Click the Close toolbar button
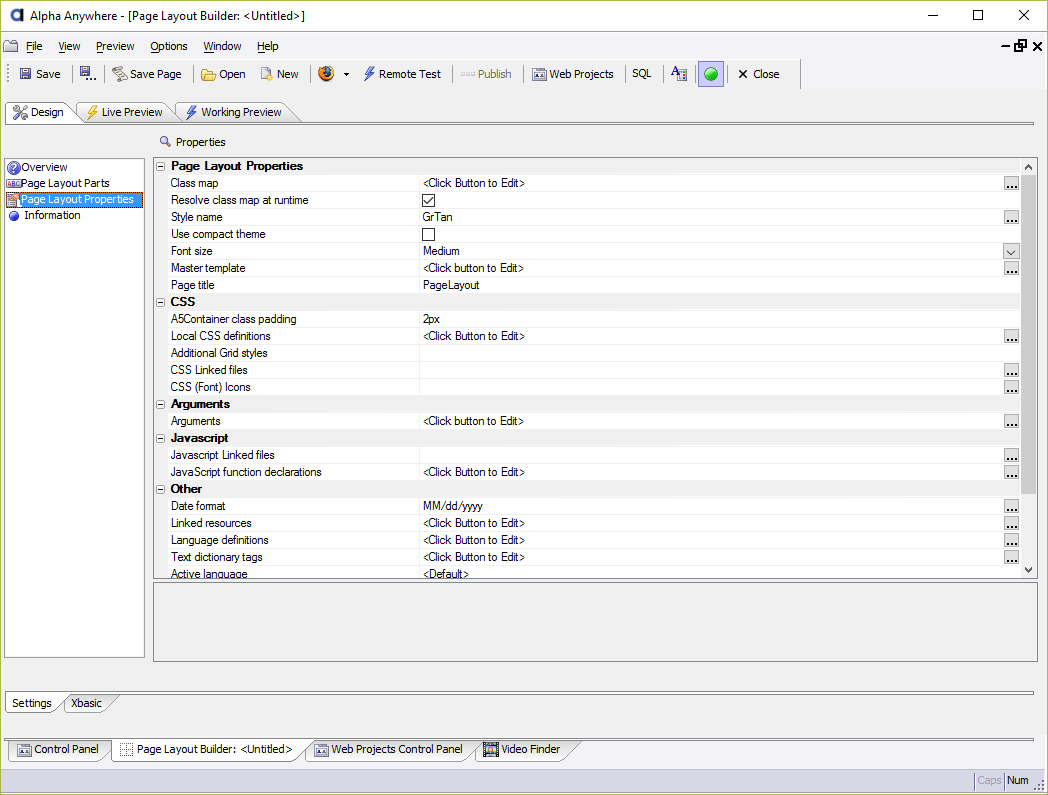The height and width of the screenshot is (795, 1048). tap(759, 74)
